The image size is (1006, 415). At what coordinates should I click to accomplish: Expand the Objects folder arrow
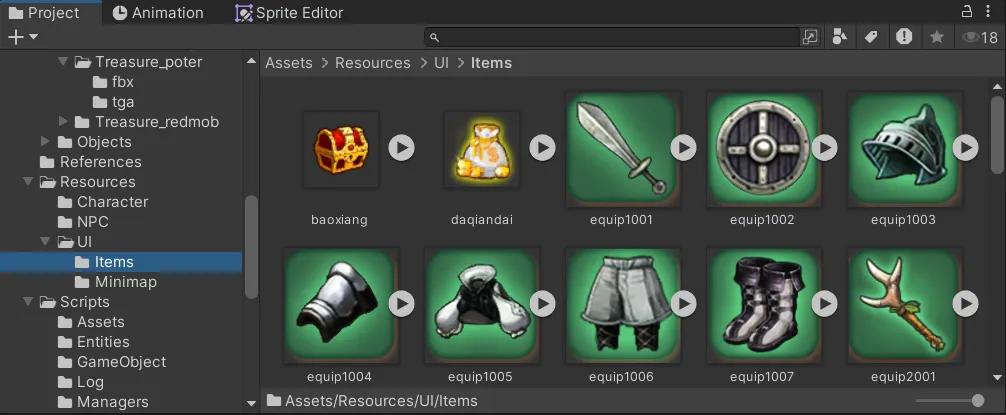click(x=45, y=142)
